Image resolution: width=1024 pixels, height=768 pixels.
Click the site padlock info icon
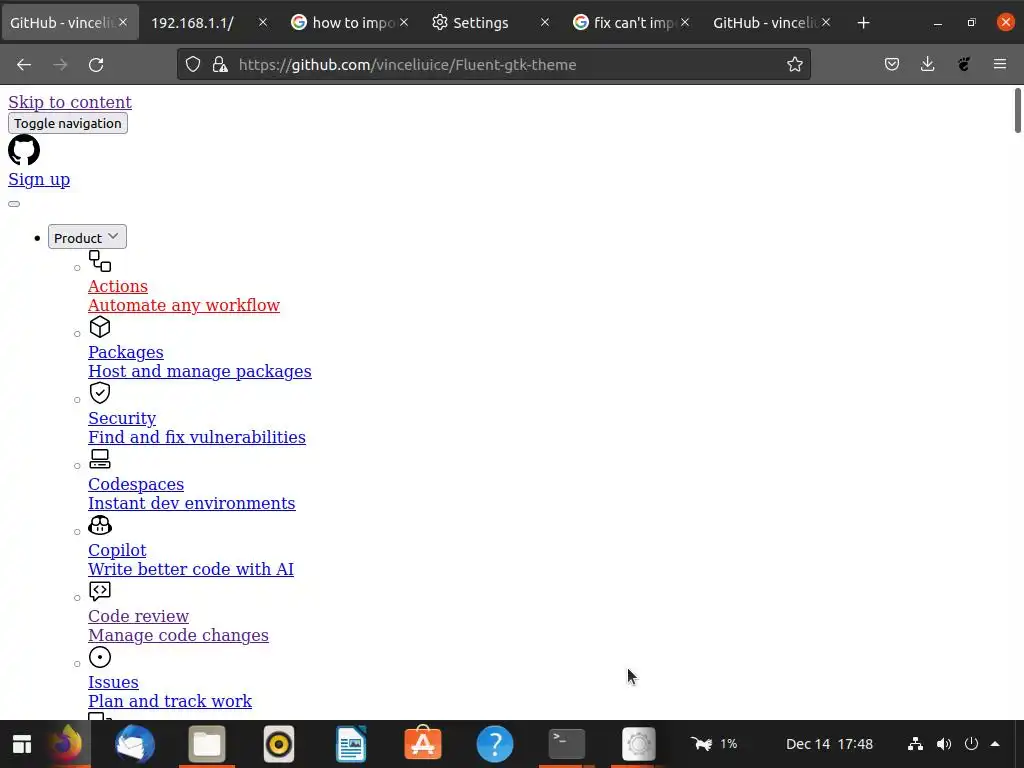pos(220,64)
